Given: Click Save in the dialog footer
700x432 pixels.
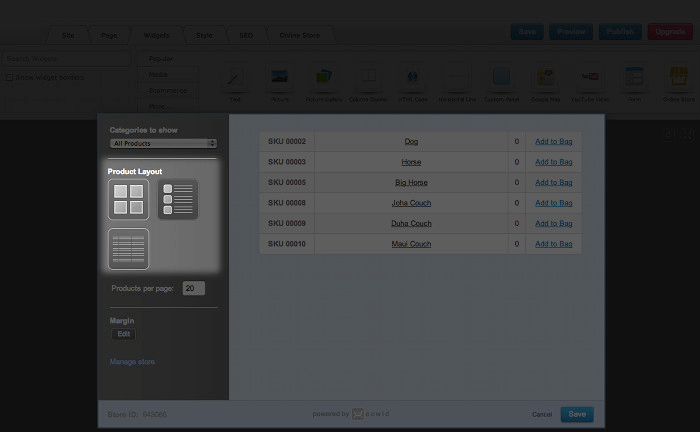Looking at the screenshot, I should 577,414.
